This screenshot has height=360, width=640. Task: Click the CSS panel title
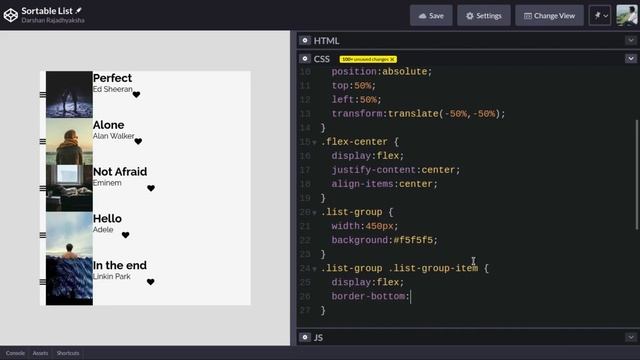322,59
